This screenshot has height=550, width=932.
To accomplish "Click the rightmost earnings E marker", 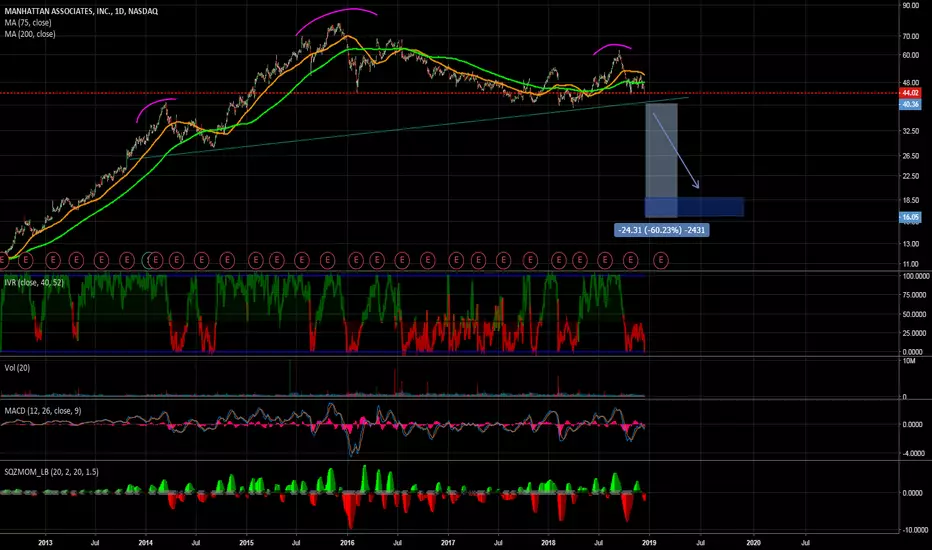I will click(x=660, y=260).
